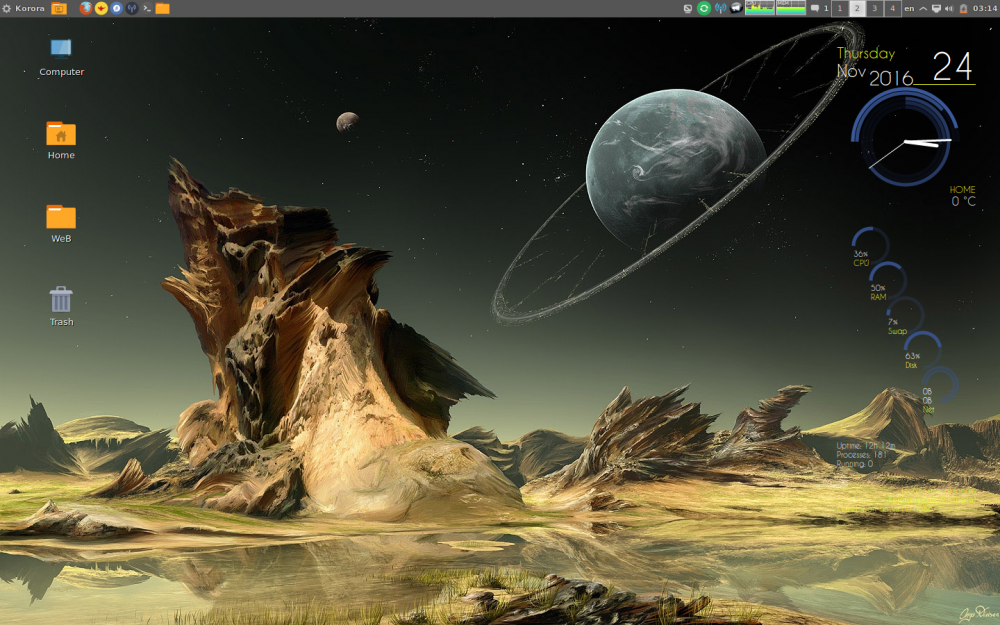The image size is (1000, 625).
Task: Open the WeB folder on desktop
Action: (61, 224)
